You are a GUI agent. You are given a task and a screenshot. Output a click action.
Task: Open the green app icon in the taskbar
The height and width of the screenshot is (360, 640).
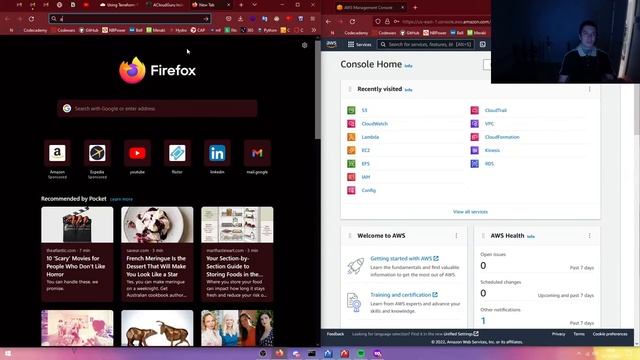pos(361,353)
